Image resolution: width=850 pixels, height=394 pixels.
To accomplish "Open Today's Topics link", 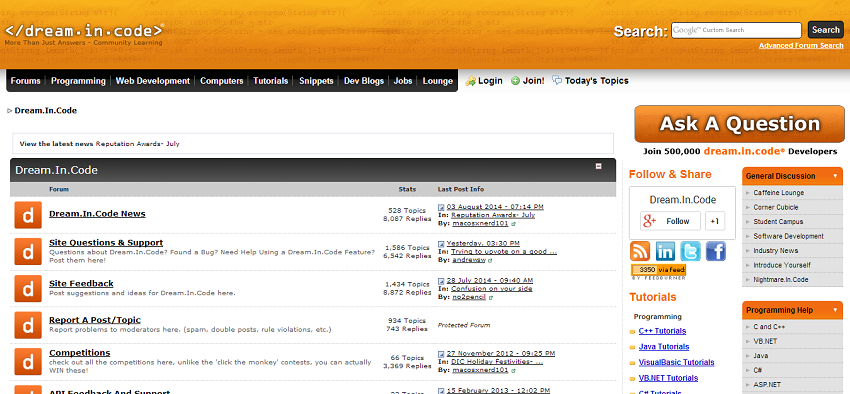I will (x=590, y=81).
